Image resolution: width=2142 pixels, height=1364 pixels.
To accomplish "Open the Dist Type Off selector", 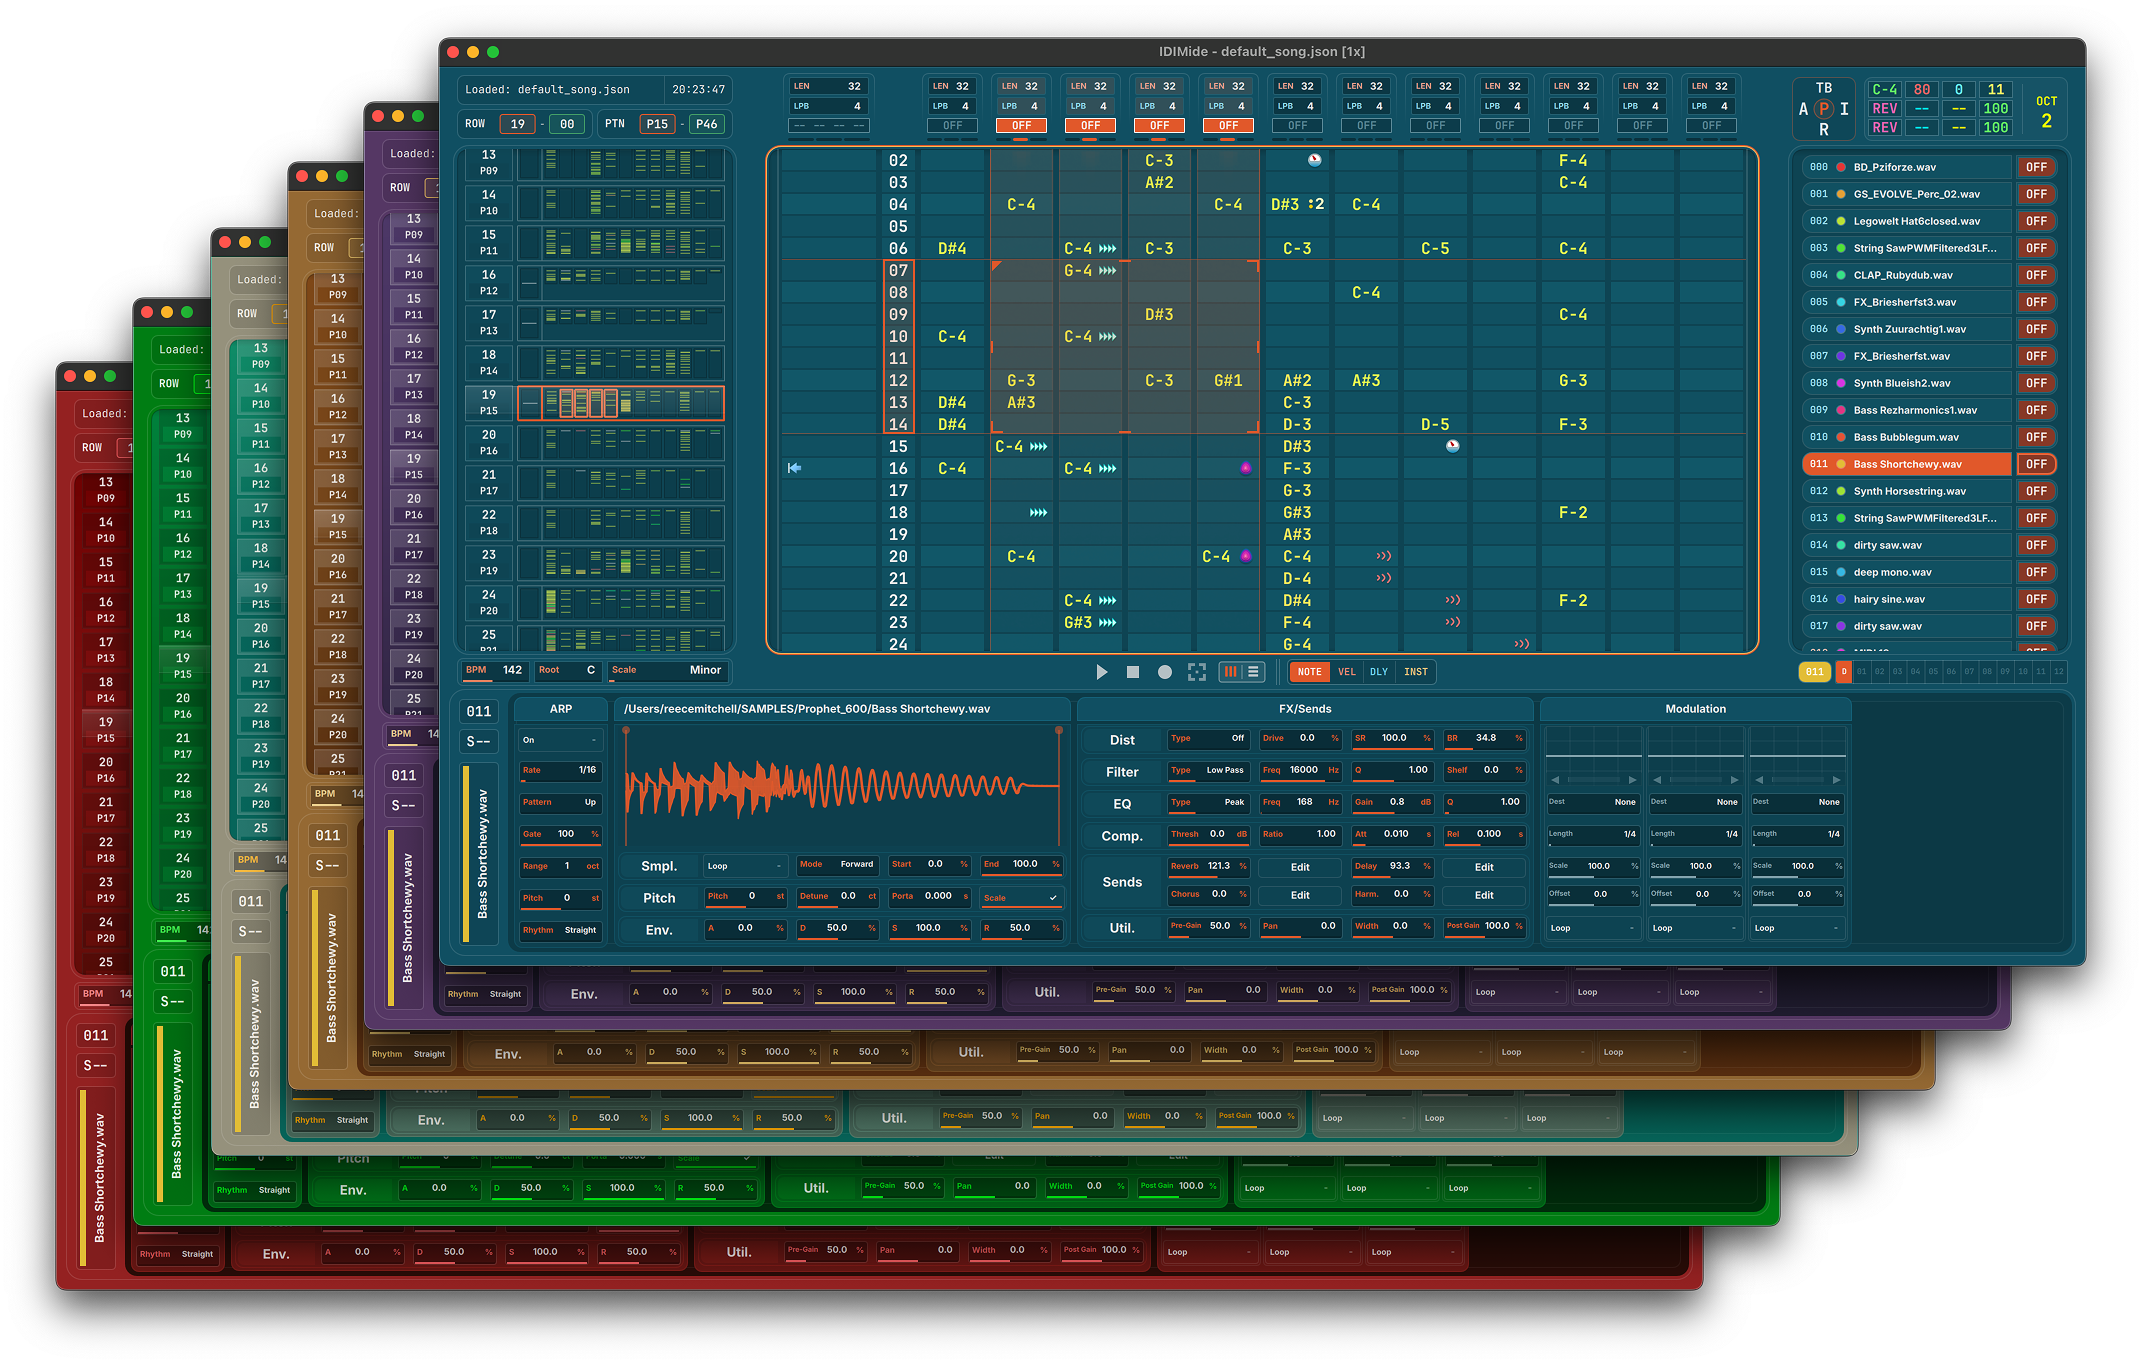I will click(1208, 739).
